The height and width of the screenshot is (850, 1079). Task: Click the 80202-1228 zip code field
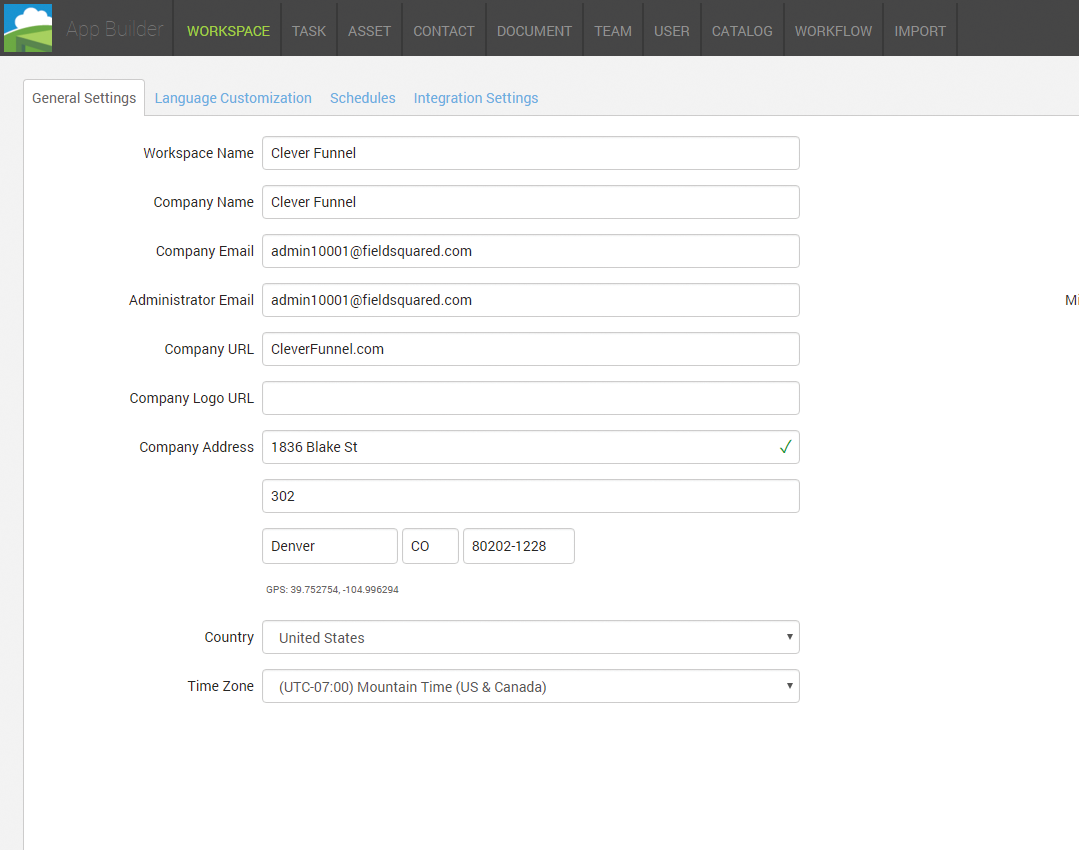coord(519,546)
